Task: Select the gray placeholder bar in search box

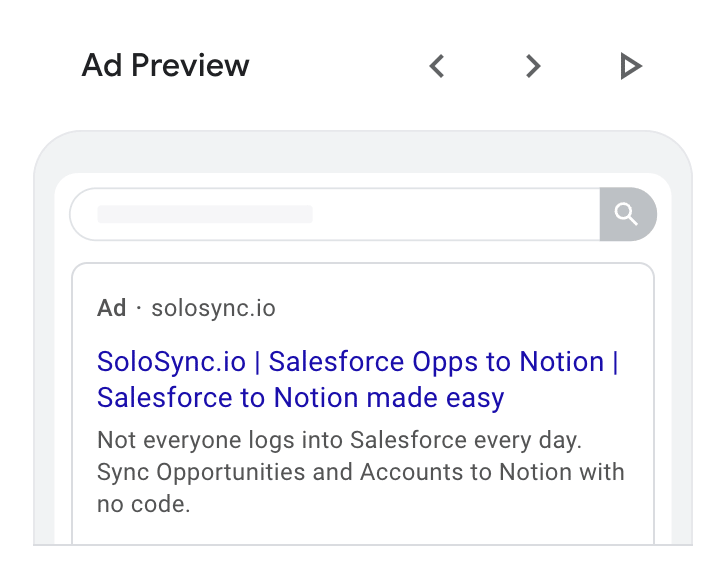Action: [x=205, y=214]
